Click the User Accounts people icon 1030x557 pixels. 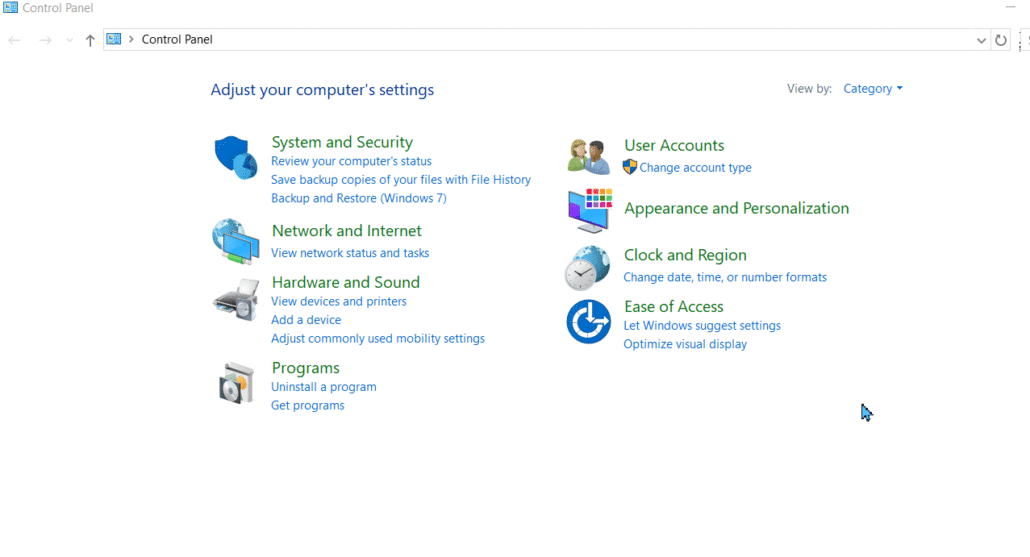589,157
